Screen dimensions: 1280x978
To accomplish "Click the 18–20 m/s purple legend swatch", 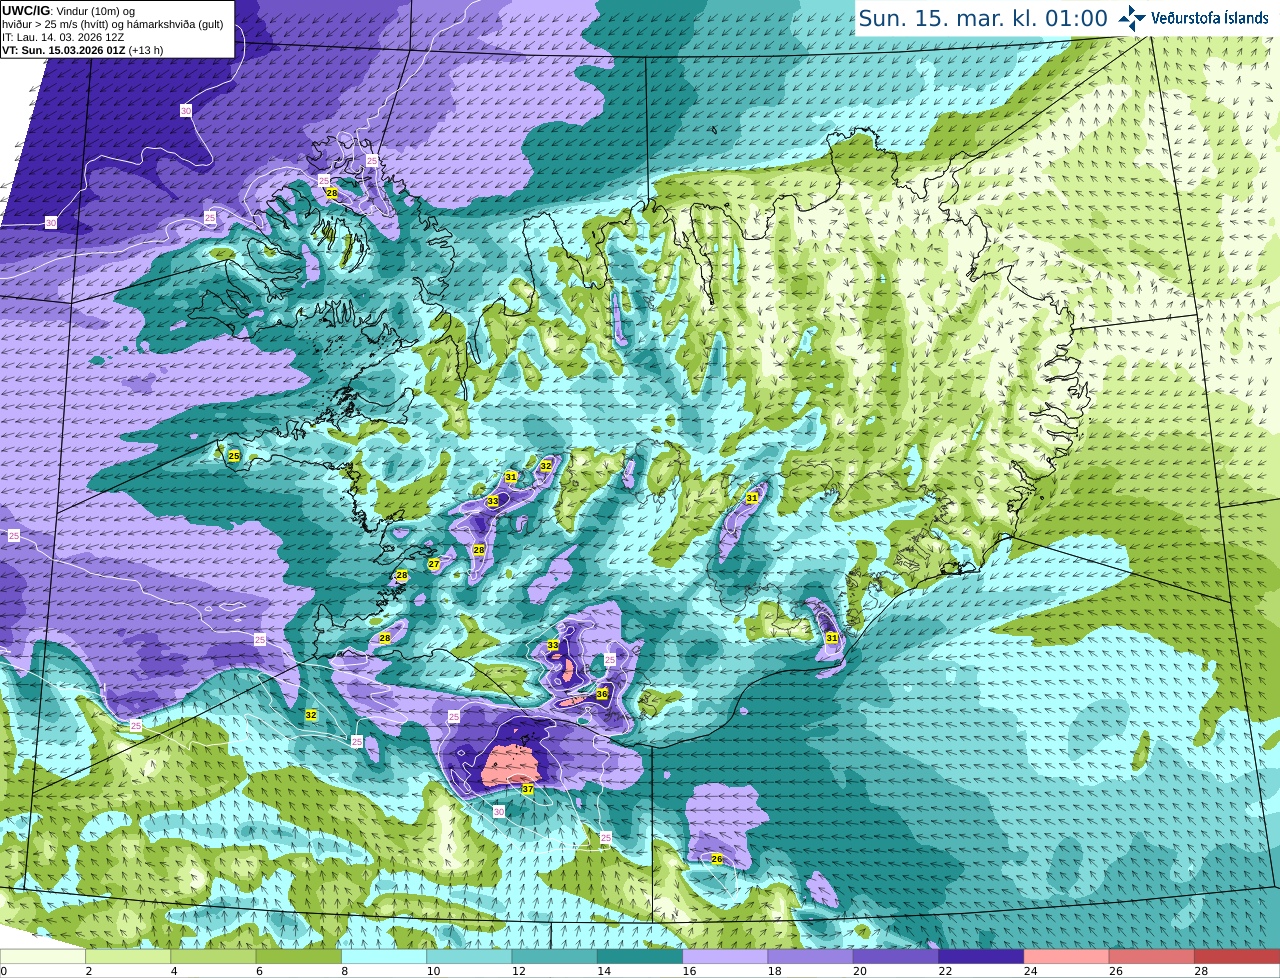I will click(811, 956).
